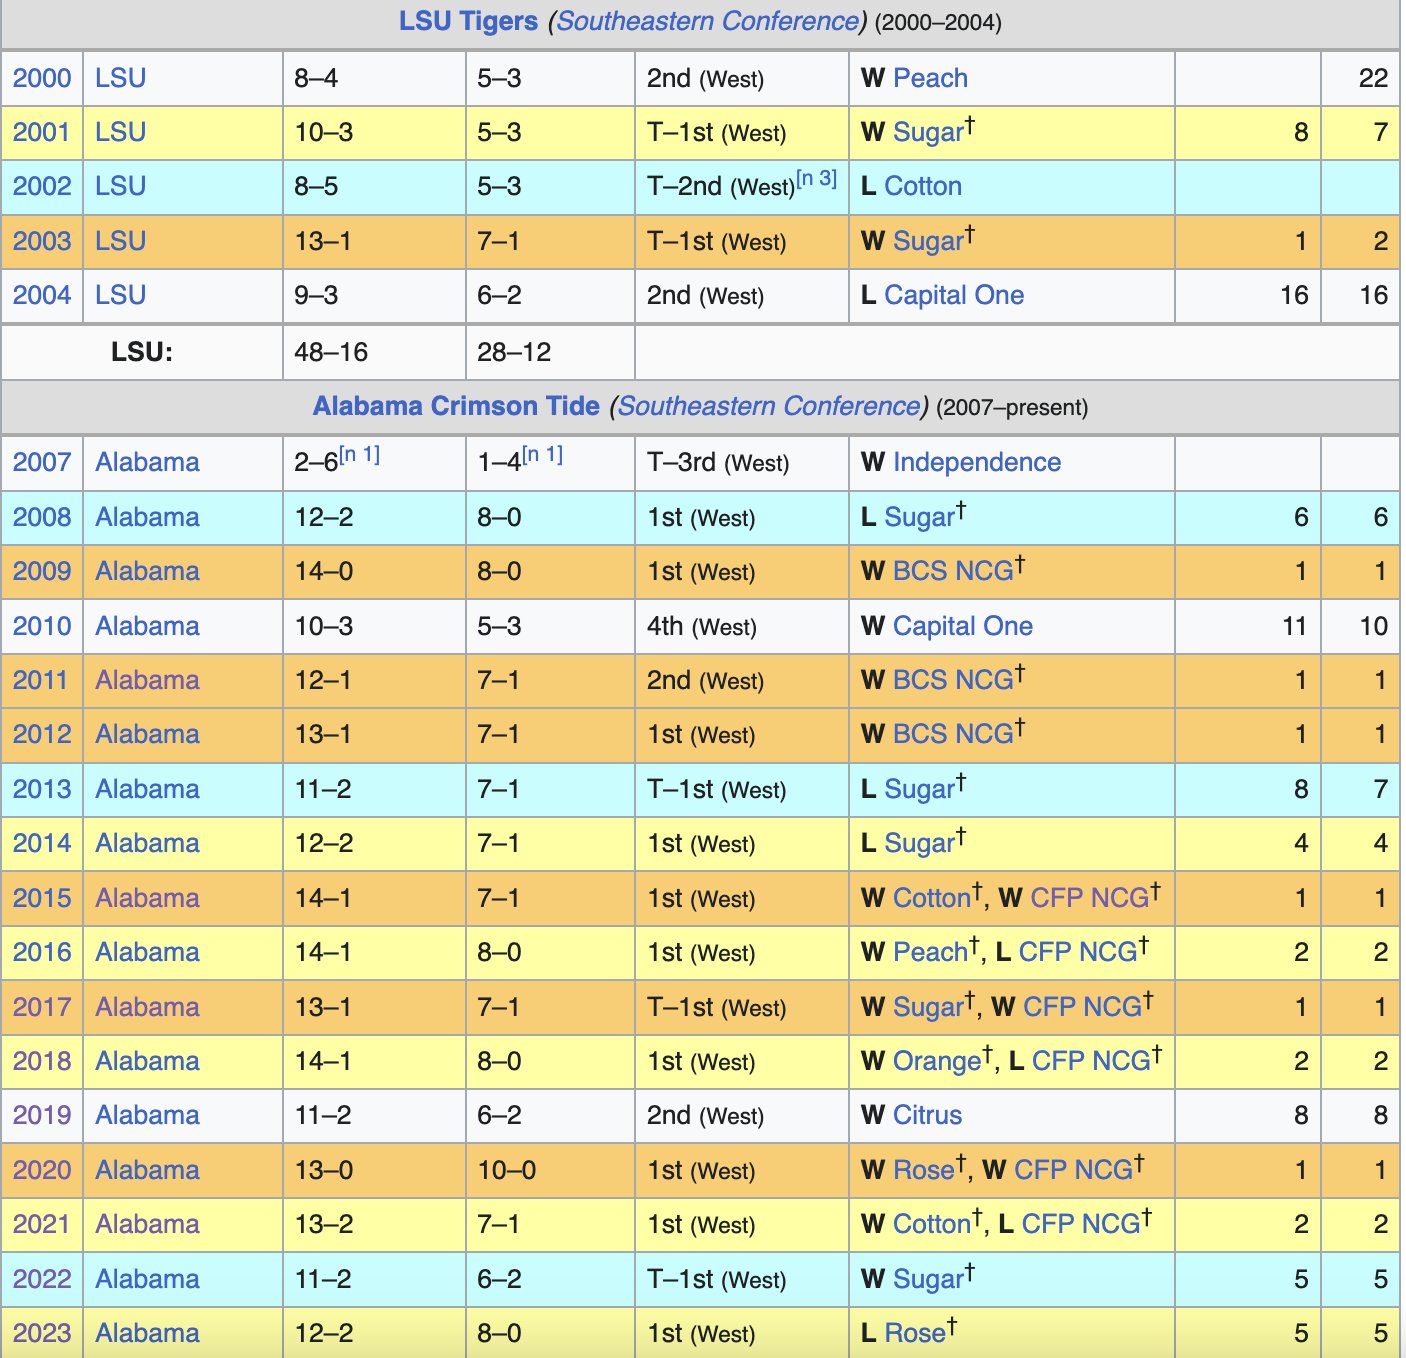Open the 2008 season year link
This screenshot has width=1406, height=1358.
point(42,517)
